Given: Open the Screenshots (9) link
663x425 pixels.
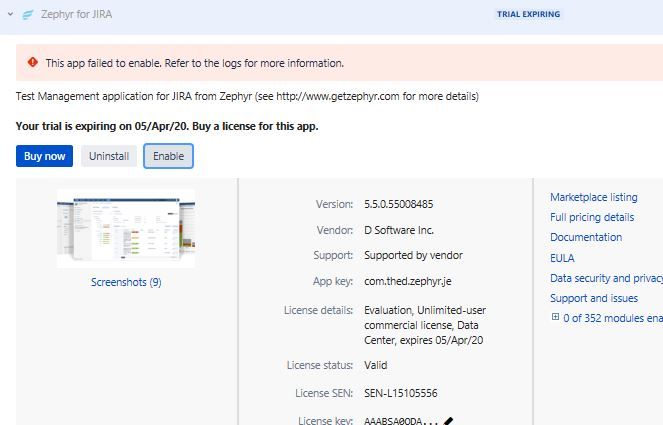Looking at the screenshot, I should click(126, 282).
